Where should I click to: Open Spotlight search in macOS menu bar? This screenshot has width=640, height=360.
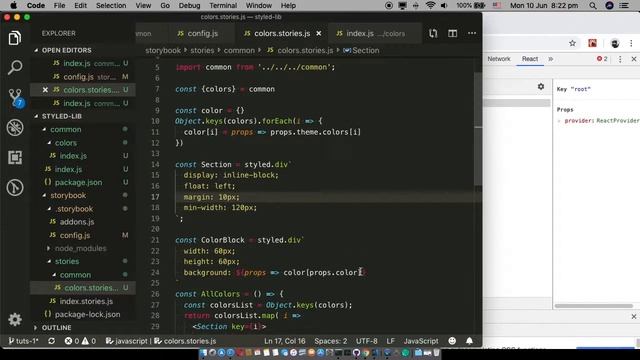click(593, 6)
